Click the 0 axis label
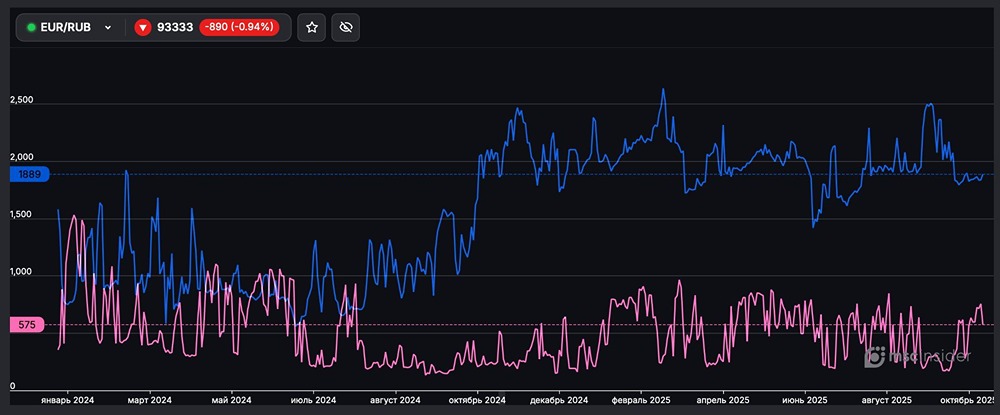The image size is (1000, 415). 13,386
